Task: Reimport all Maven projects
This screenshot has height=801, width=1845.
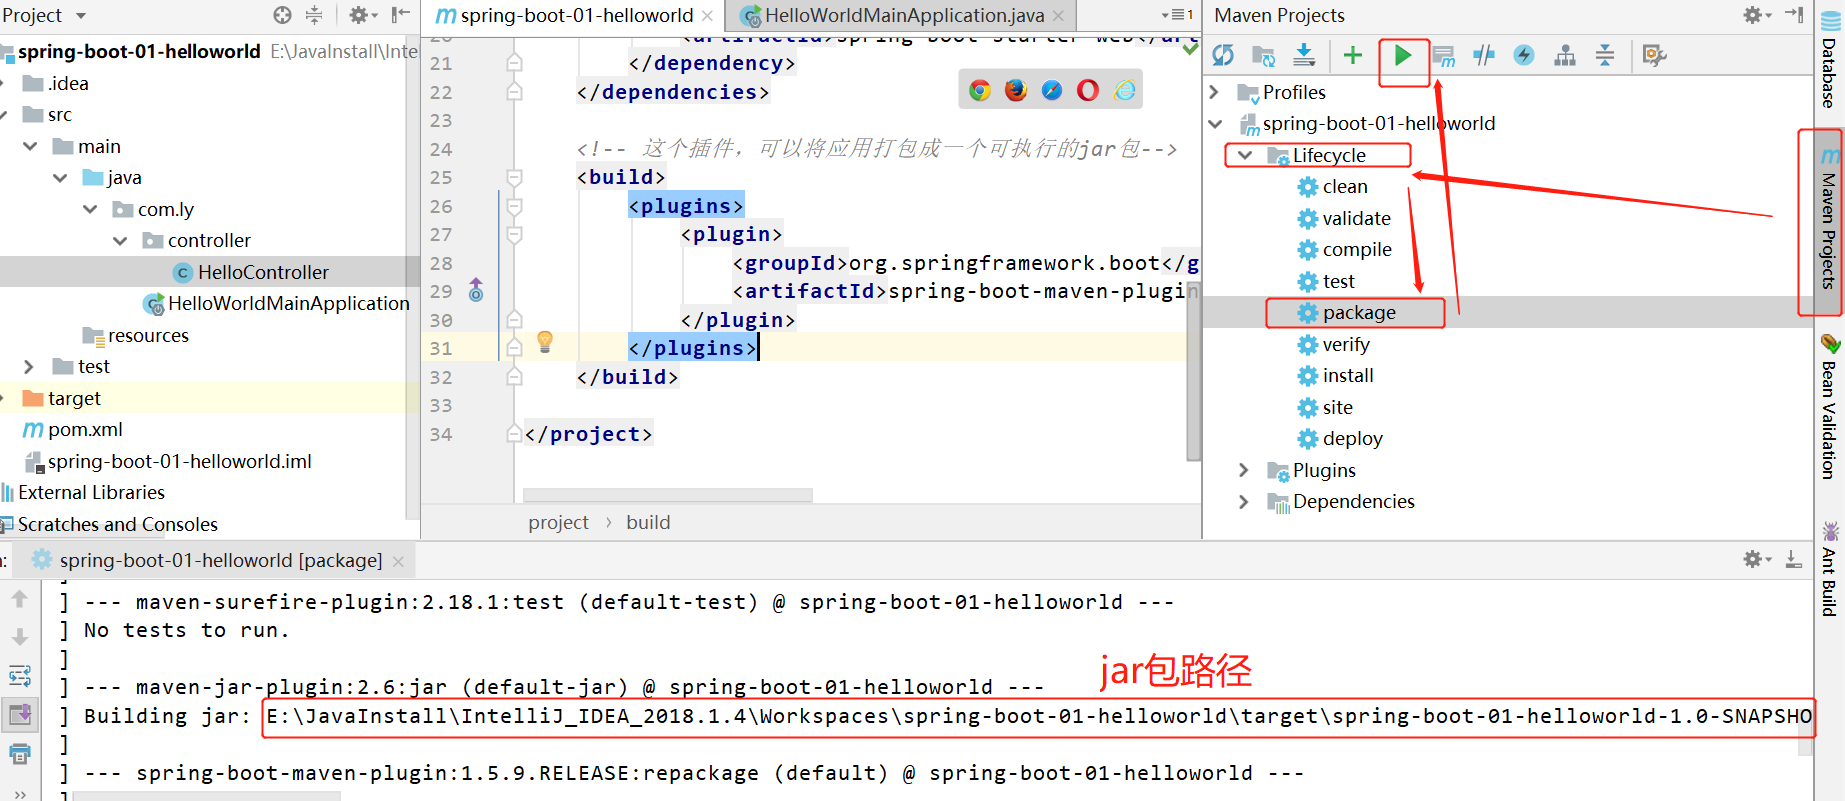Action: click(1223, 56)
